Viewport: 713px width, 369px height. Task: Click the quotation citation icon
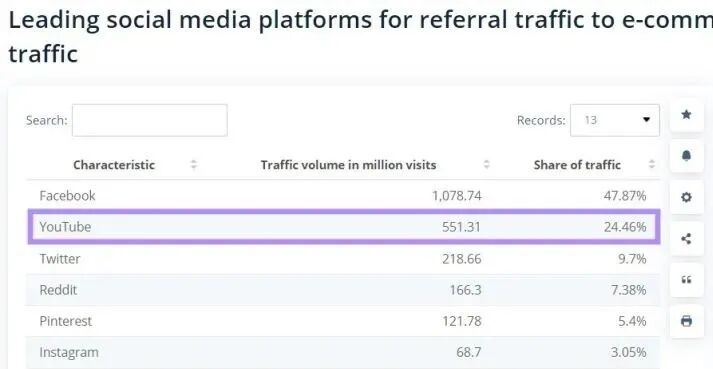[687, 280]
